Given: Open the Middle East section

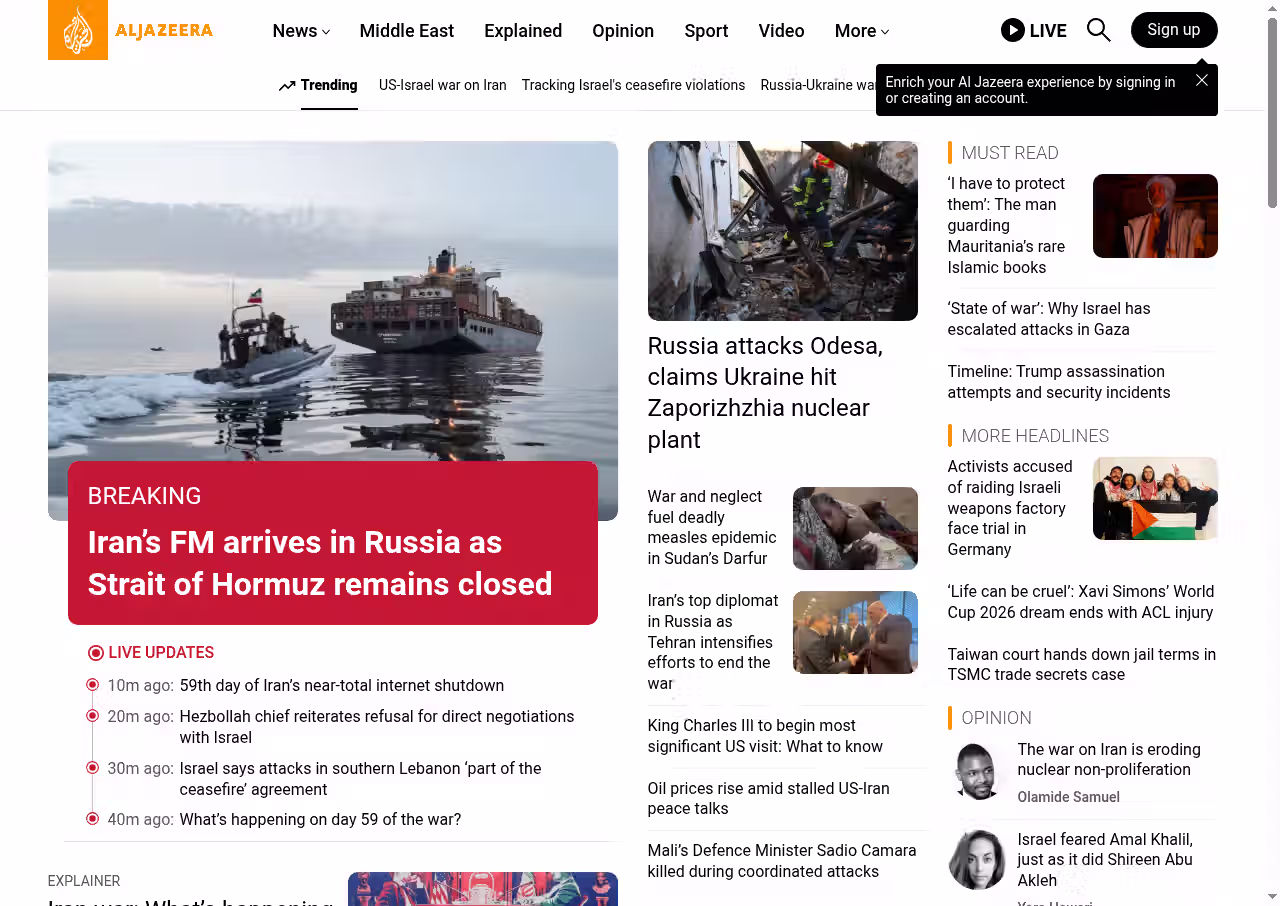Looking at the screenshot, I should coord(406,31).
